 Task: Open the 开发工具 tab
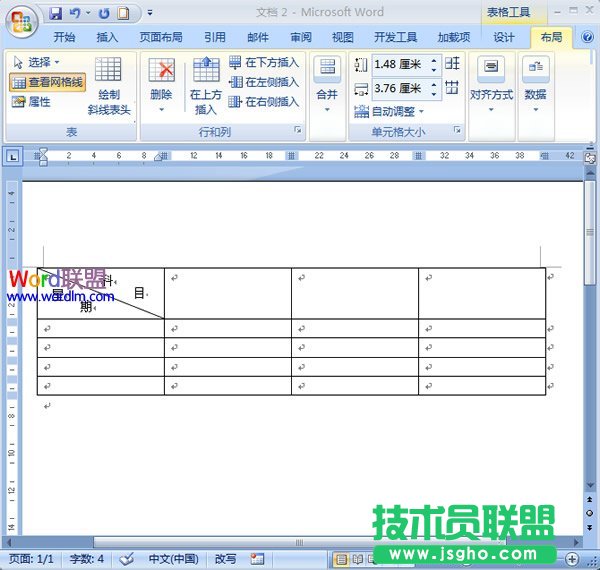click(x=395, y=37)
